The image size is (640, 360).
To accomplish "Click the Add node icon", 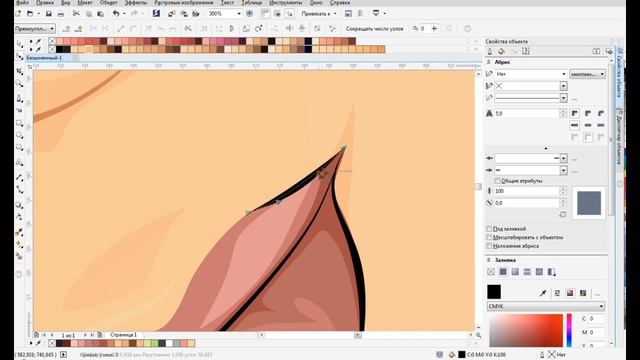I will click(x=67, y=29).
